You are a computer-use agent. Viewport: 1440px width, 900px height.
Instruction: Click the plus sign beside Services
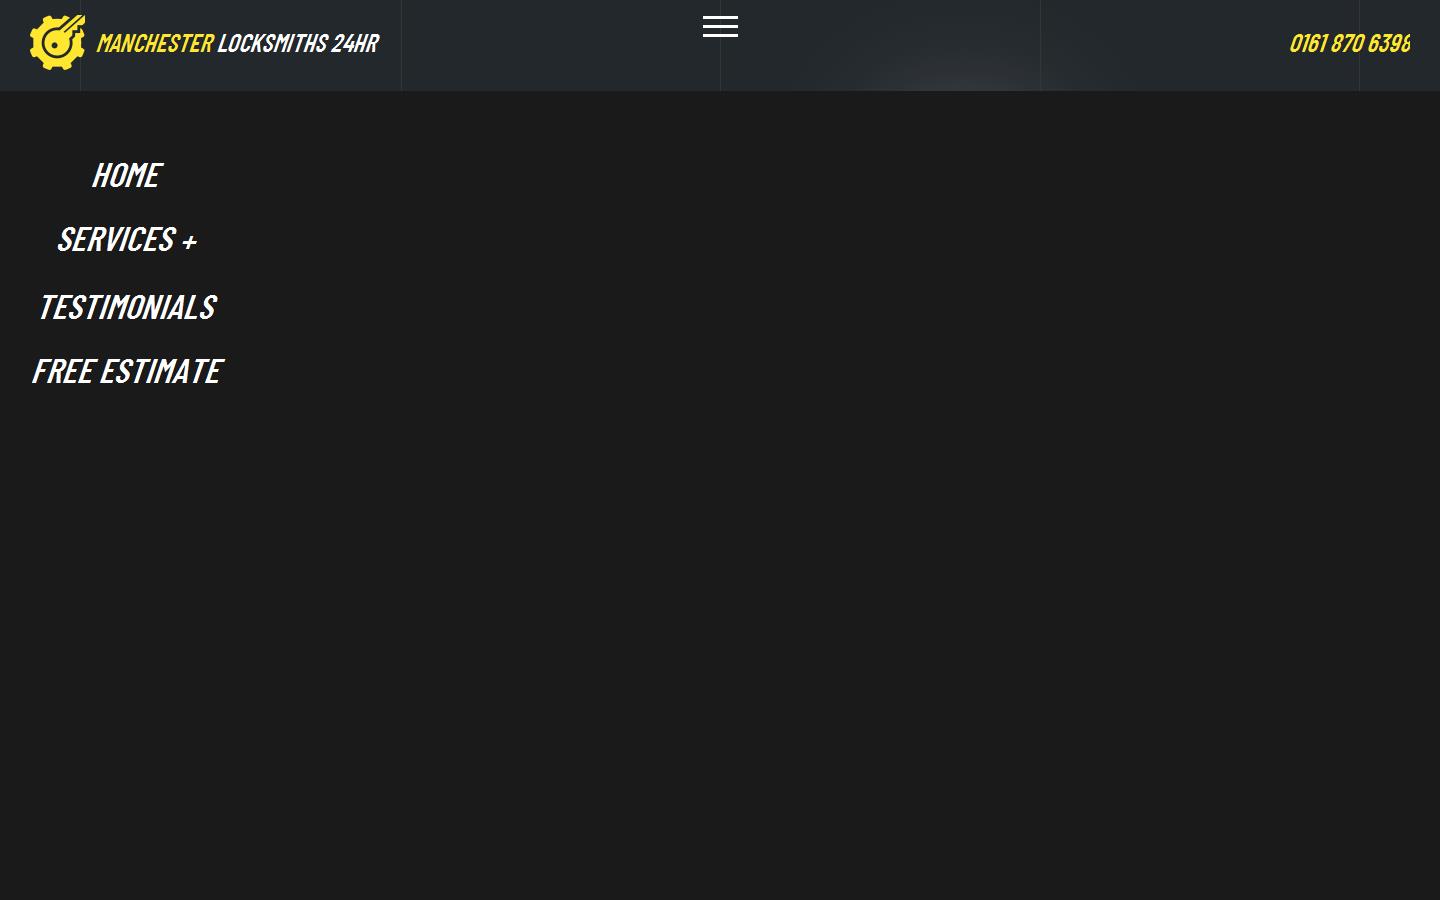coord(189,241)
